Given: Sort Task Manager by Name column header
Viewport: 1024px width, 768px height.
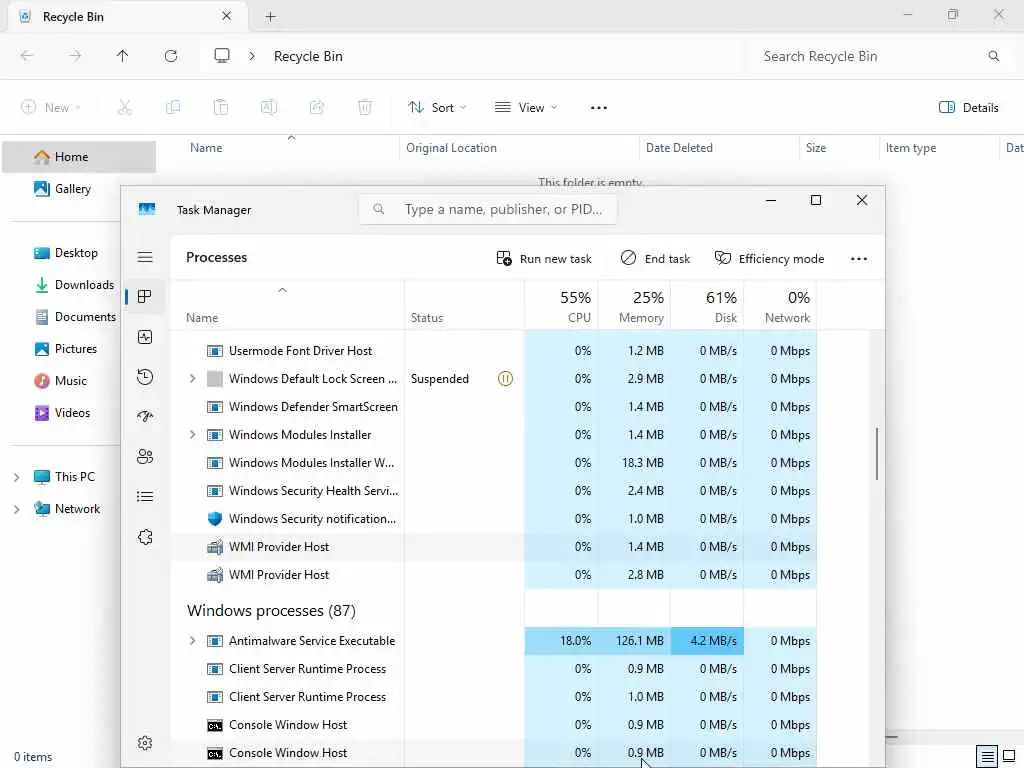Looking at the screenshot, I should [287, 307].
